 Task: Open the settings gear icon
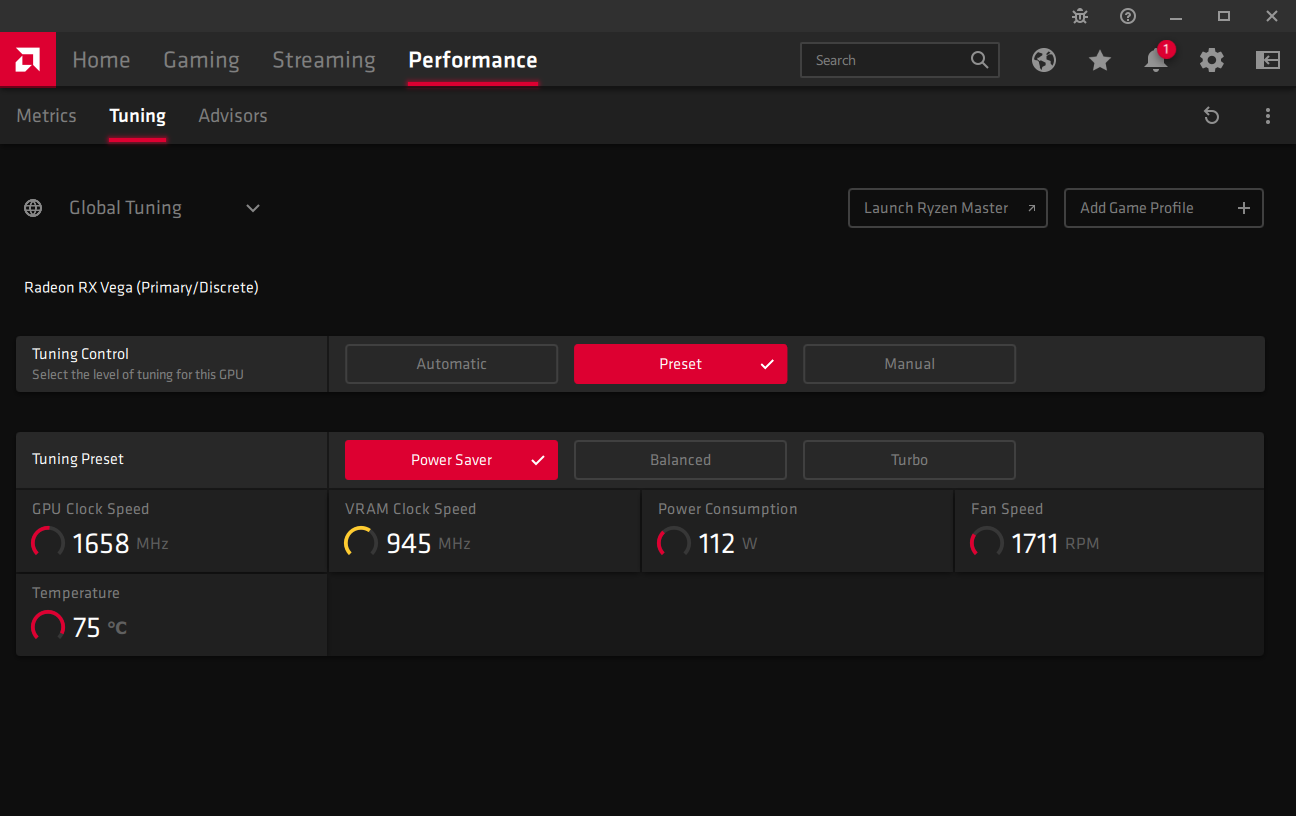(1212, 60)
